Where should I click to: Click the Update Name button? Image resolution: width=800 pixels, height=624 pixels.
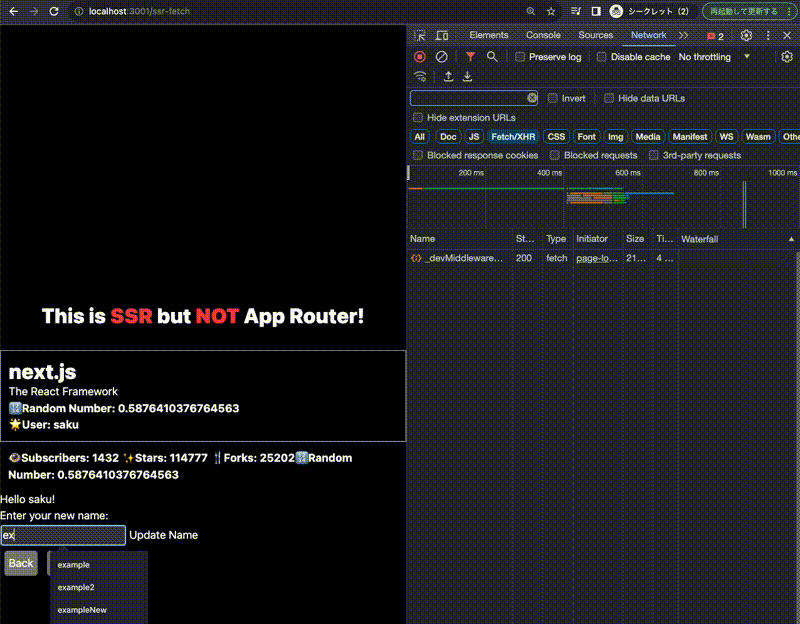click(x=163, y=535)
